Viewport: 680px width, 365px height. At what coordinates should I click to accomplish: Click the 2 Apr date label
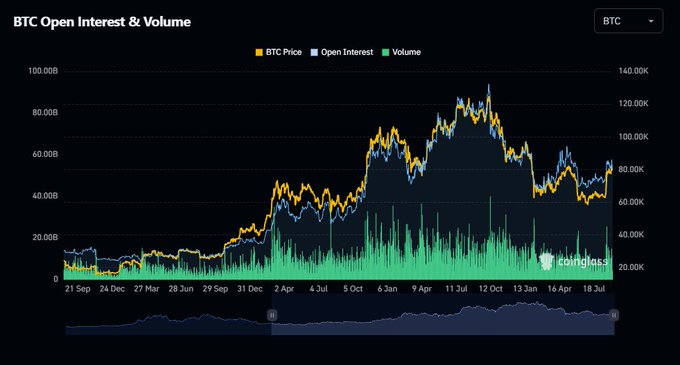point(284,288)
